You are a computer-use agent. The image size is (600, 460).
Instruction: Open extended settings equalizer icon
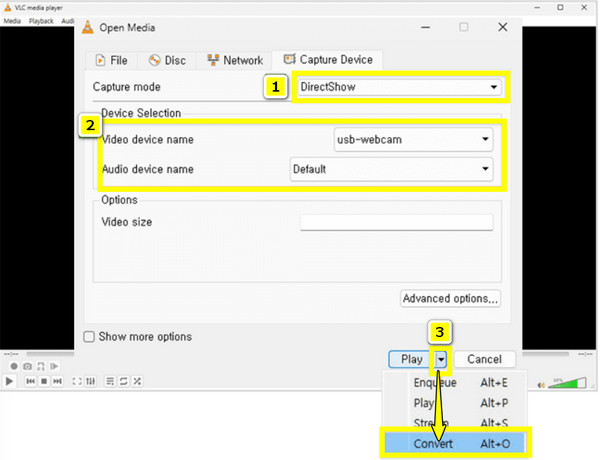point(92,382)
